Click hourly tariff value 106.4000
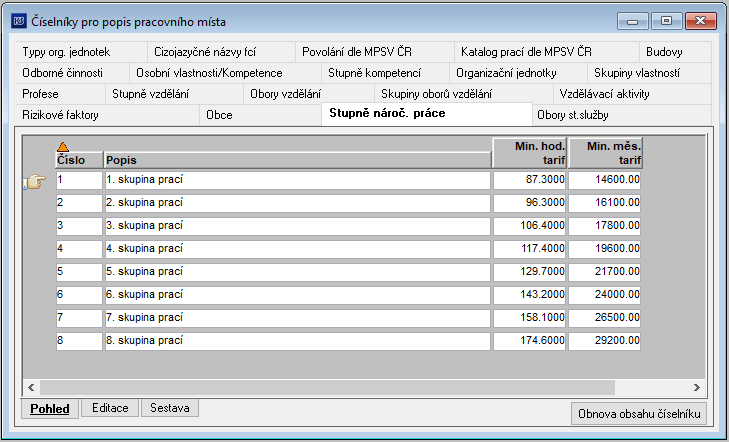The image size is (729, 442). click(529, 226)
